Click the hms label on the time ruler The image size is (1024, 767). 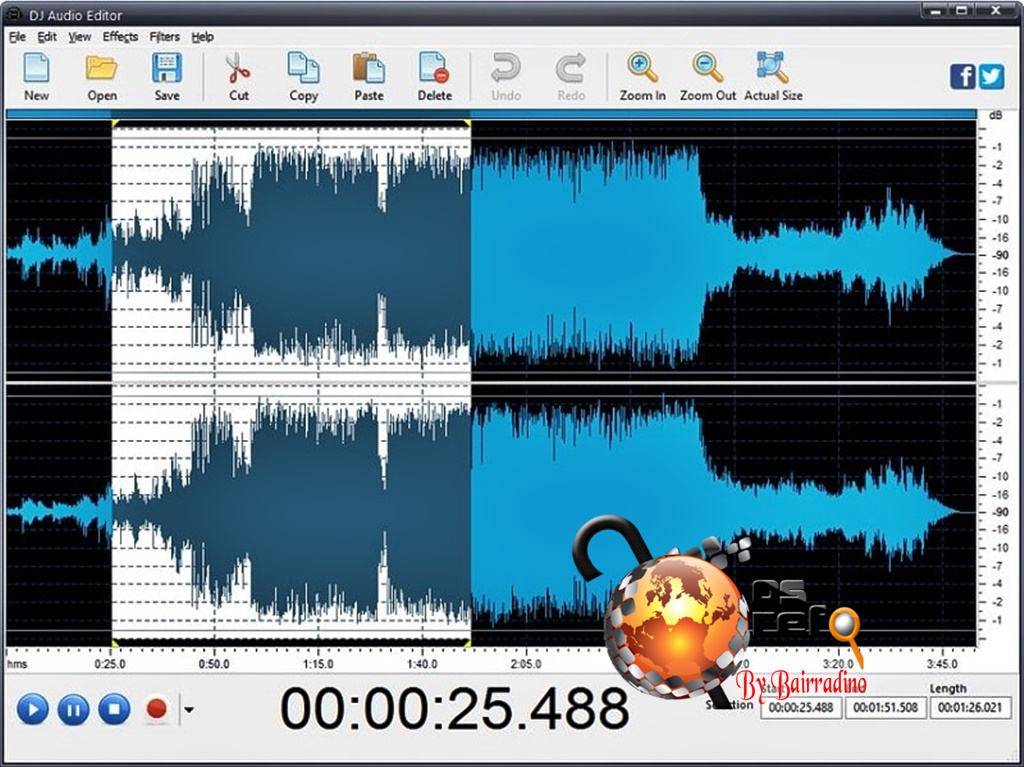pos(17,664)
